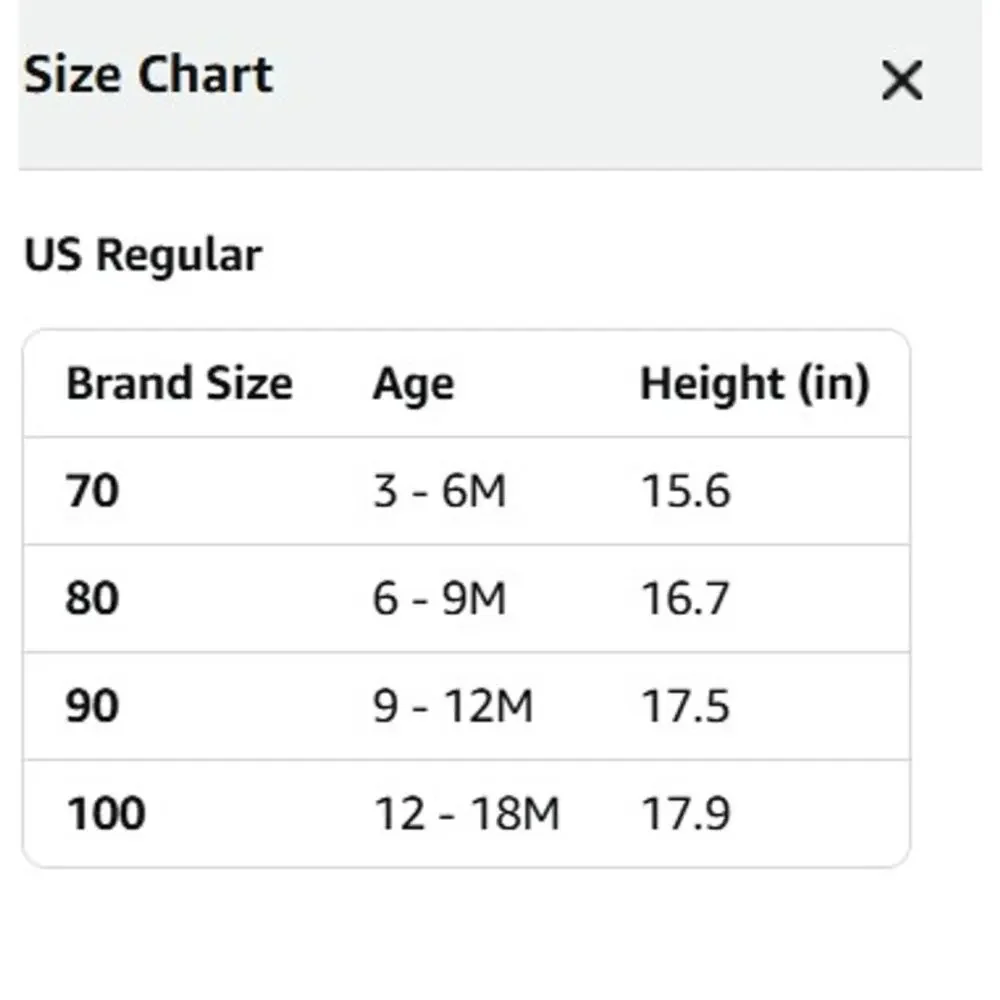The image size is (1000, 1000).
Task: Click the 6 - 9M age cell
Action: click(439, 598)
